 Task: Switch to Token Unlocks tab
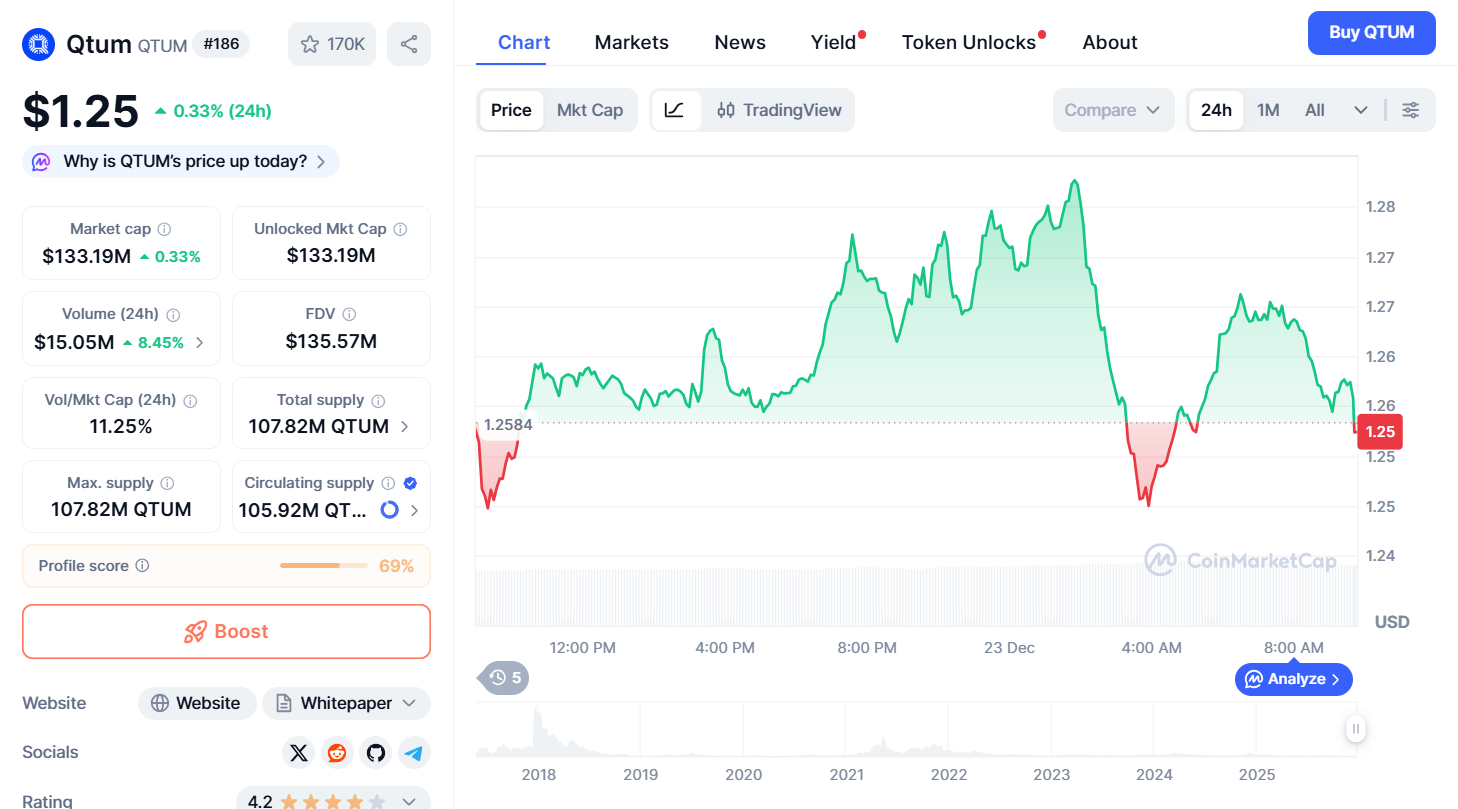point(968,43)
